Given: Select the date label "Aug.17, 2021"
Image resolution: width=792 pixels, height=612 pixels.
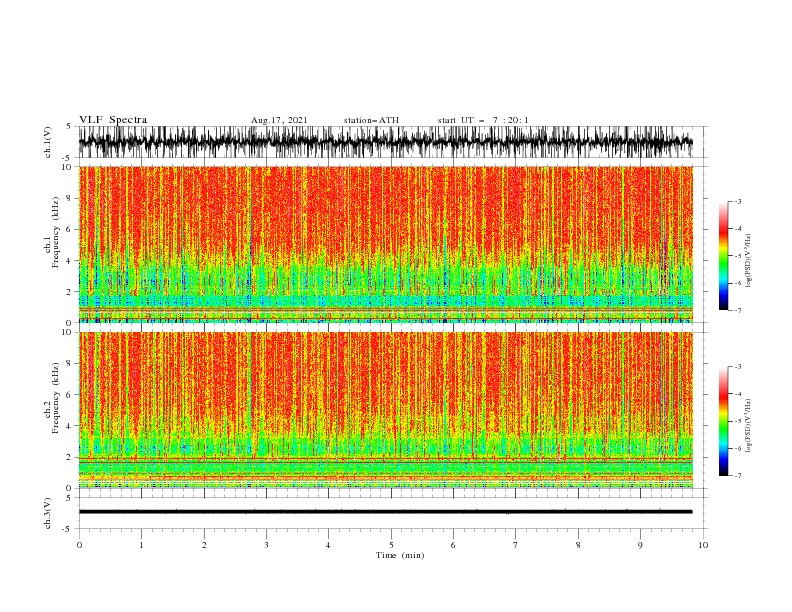Looking at the screenshot, I should tap(279, 120).
